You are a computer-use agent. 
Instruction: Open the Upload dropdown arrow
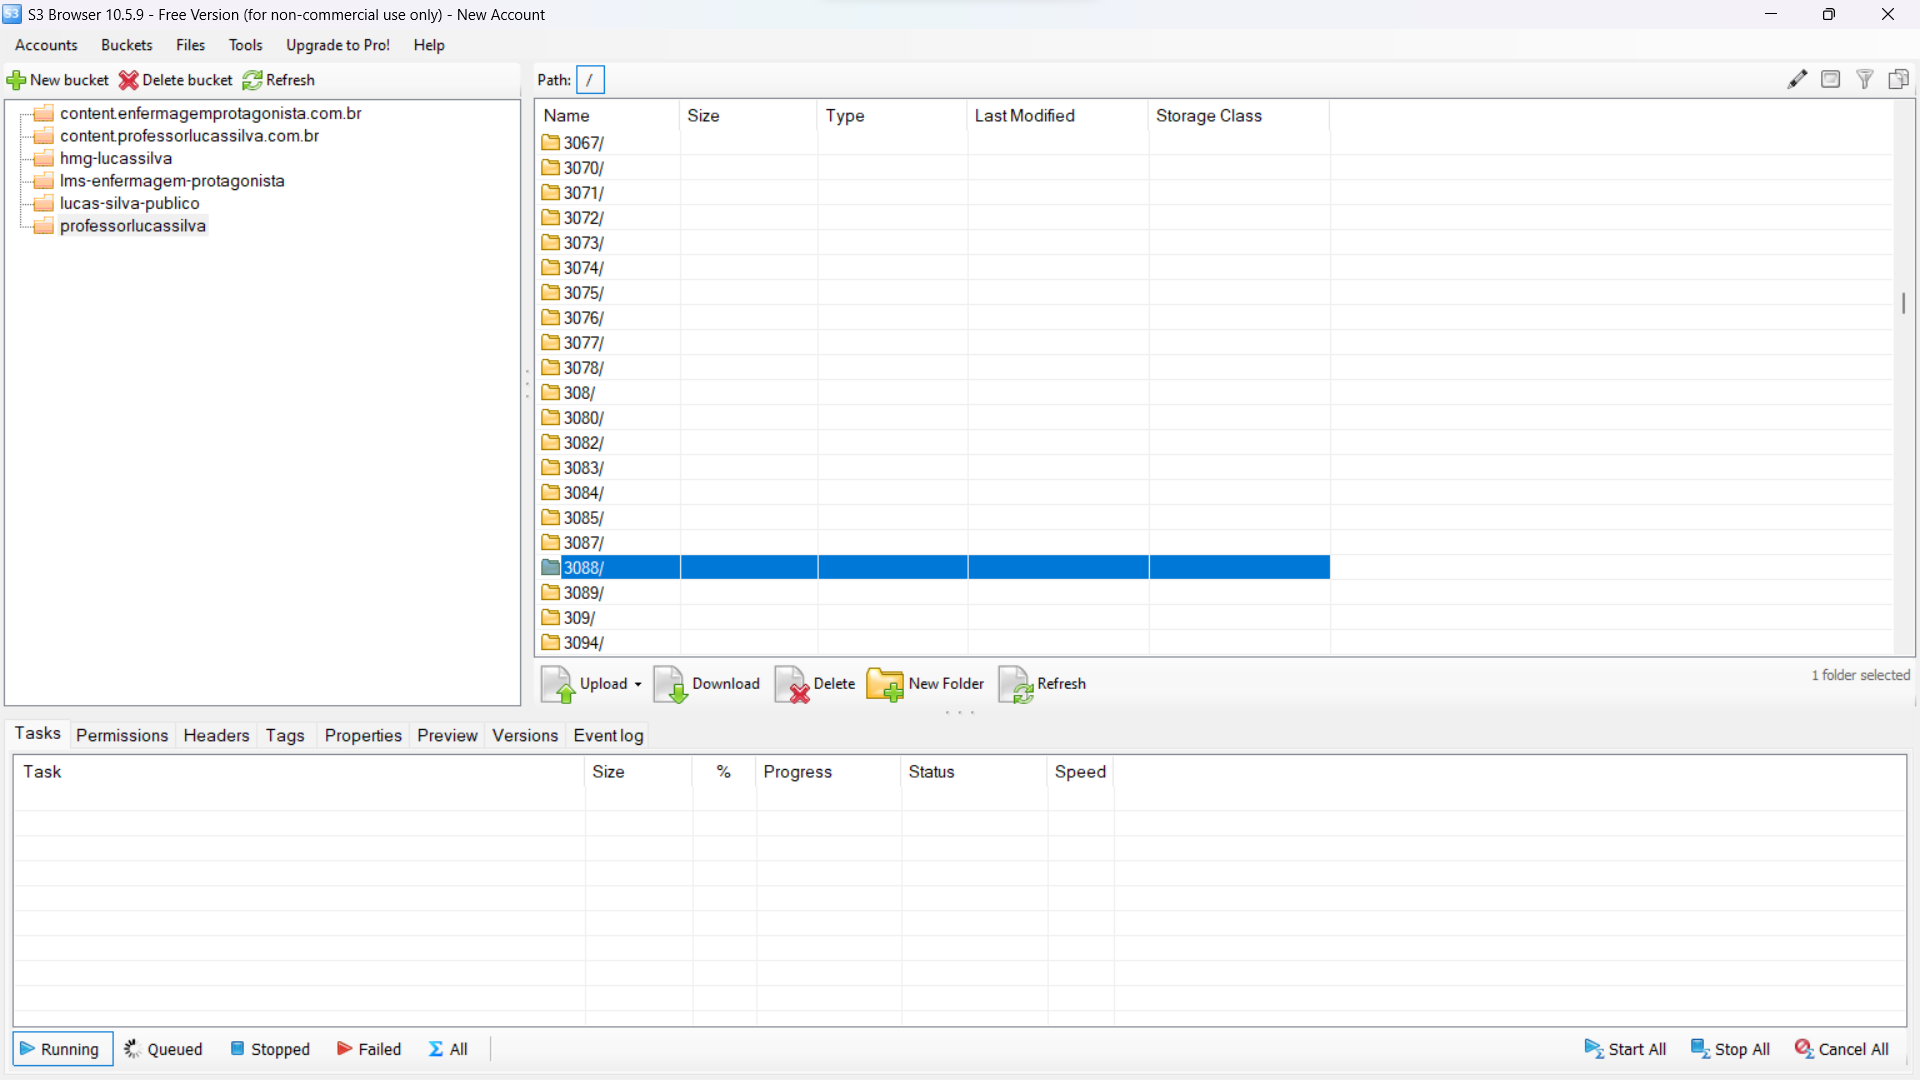[x=638, y=685]
